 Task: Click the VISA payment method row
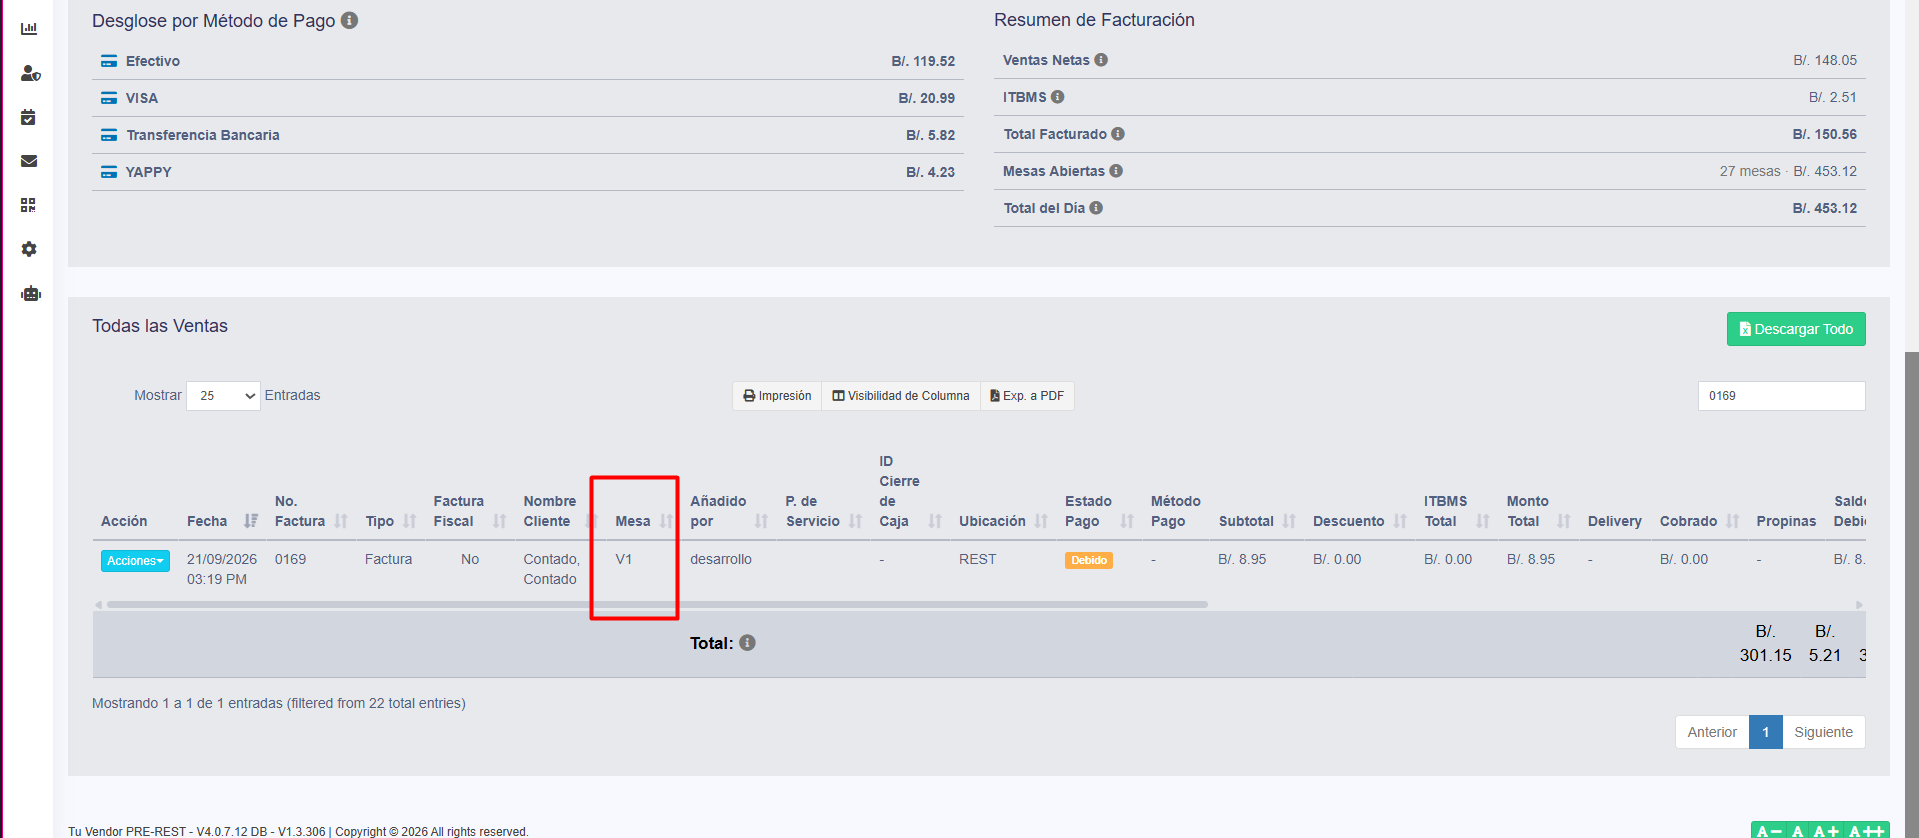coord(528,98)
